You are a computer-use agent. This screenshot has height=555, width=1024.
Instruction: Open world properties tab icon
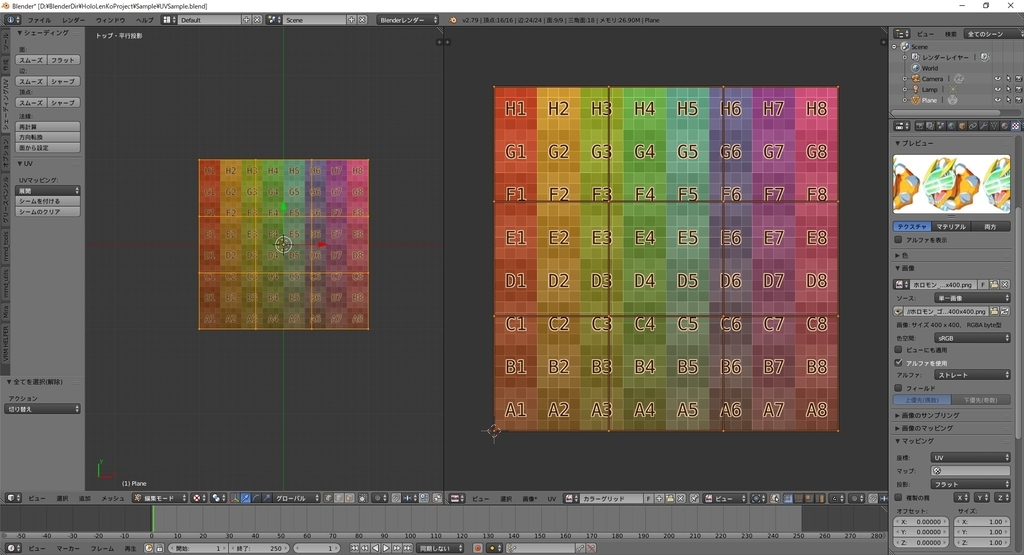click(x=952, y=125)
